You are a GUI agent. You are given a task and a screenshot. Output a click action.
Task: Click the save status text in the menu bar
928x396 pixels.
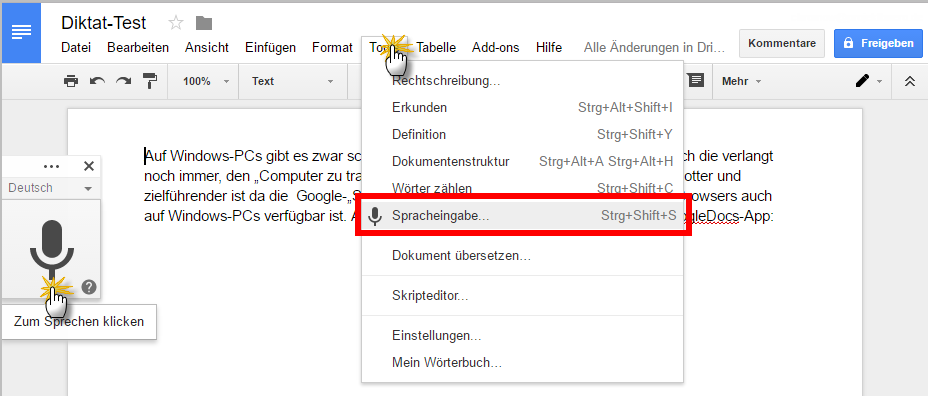pos(654,48)
